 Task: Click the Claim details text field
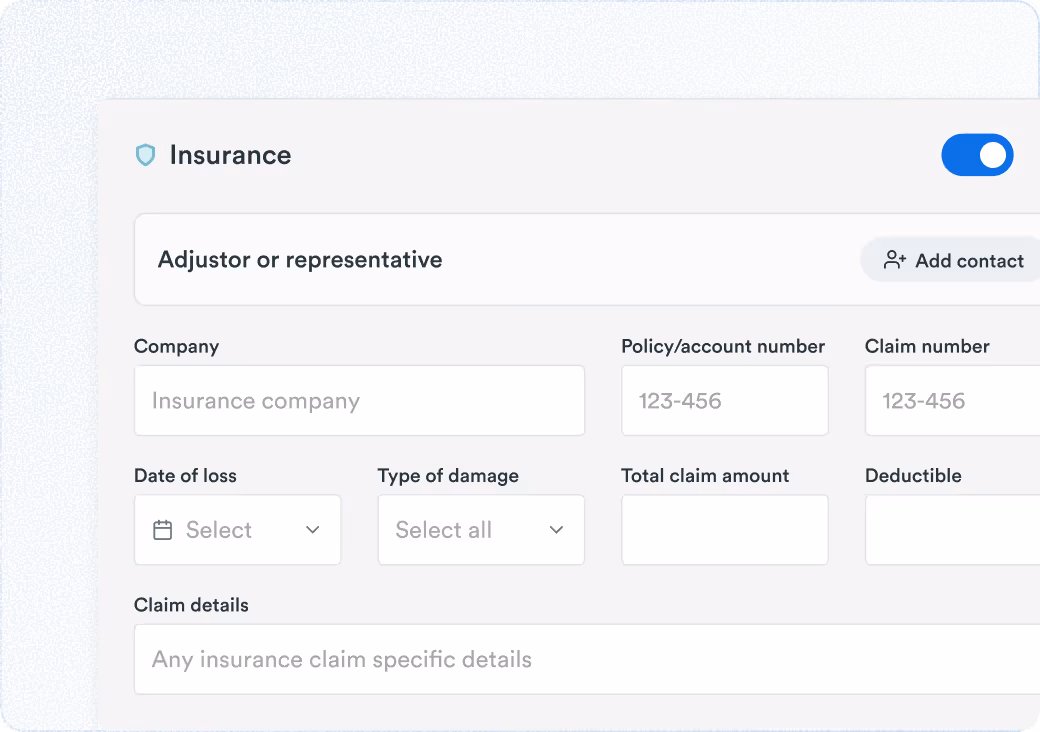click(x=586, y=660)
